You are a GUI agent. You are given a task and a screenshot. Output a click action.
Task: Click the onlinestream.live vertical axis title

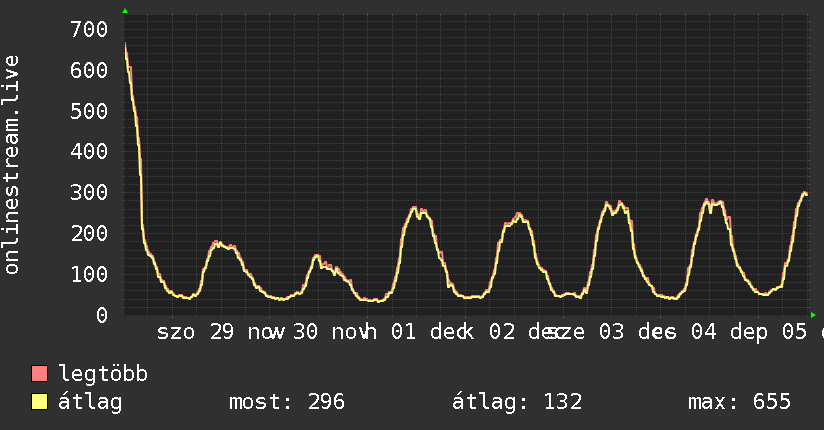(x=11, y=165)
